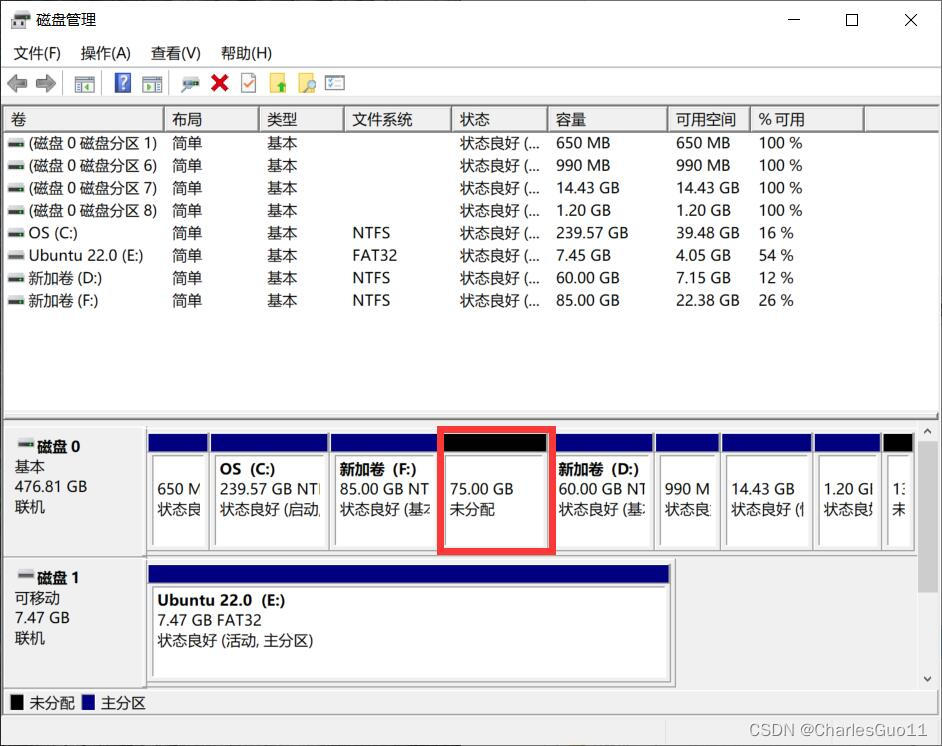Viewport: 942px width, 746px height.
Task: Click the rescan disks connection icon
Action: coord(190,83)
